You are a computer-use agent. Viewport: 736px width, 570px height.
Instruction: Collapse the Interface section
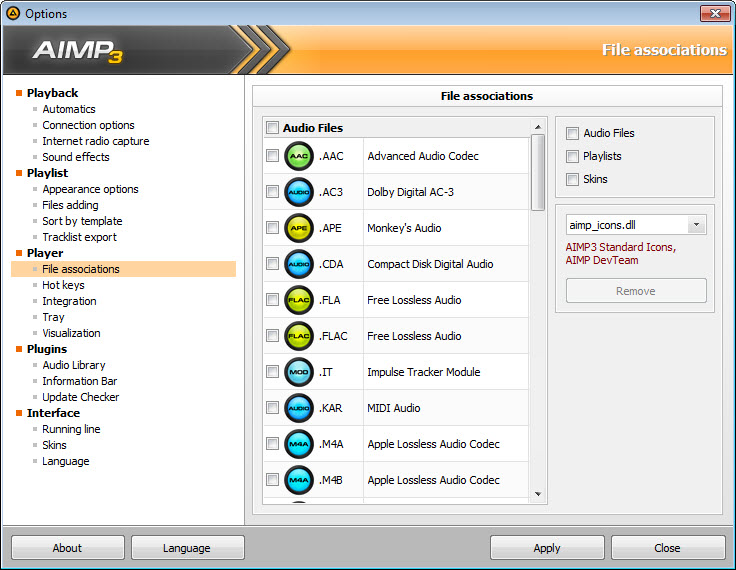pos(19,413)
